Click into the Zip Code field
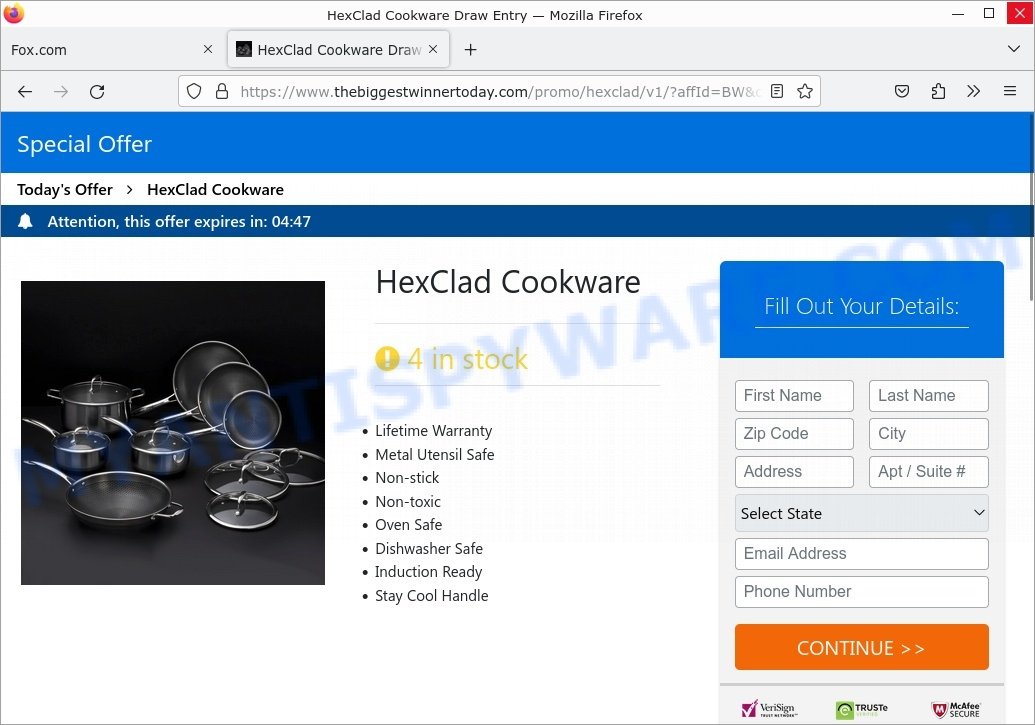1035x725 pixels. (794, 434)
